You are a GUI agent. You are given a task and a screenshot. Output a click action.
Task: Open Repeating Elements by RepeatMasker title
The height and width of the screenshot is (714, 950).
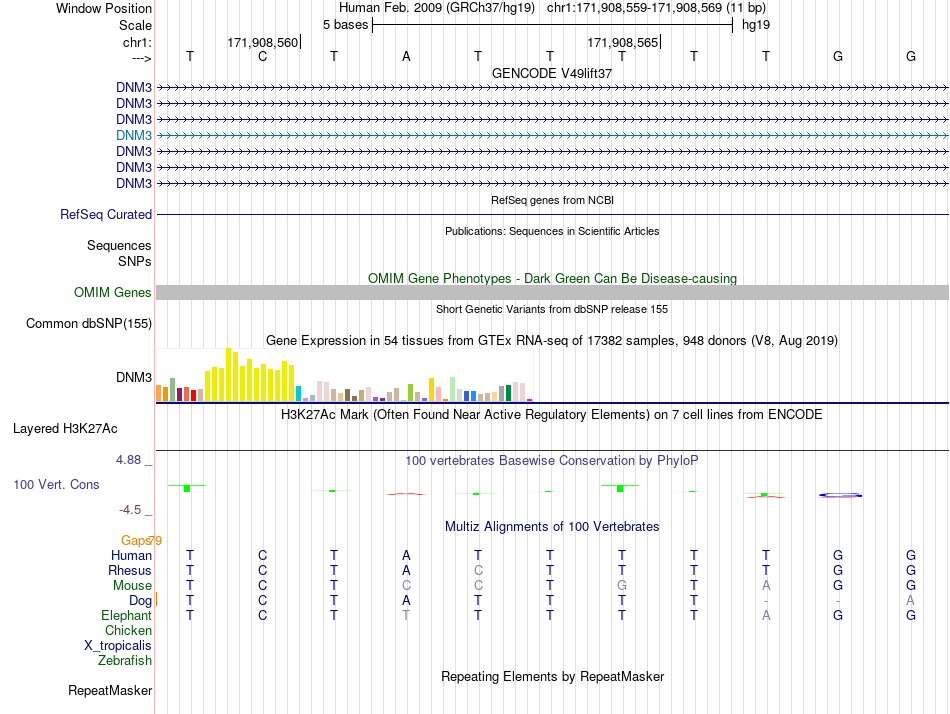[552, 676]
